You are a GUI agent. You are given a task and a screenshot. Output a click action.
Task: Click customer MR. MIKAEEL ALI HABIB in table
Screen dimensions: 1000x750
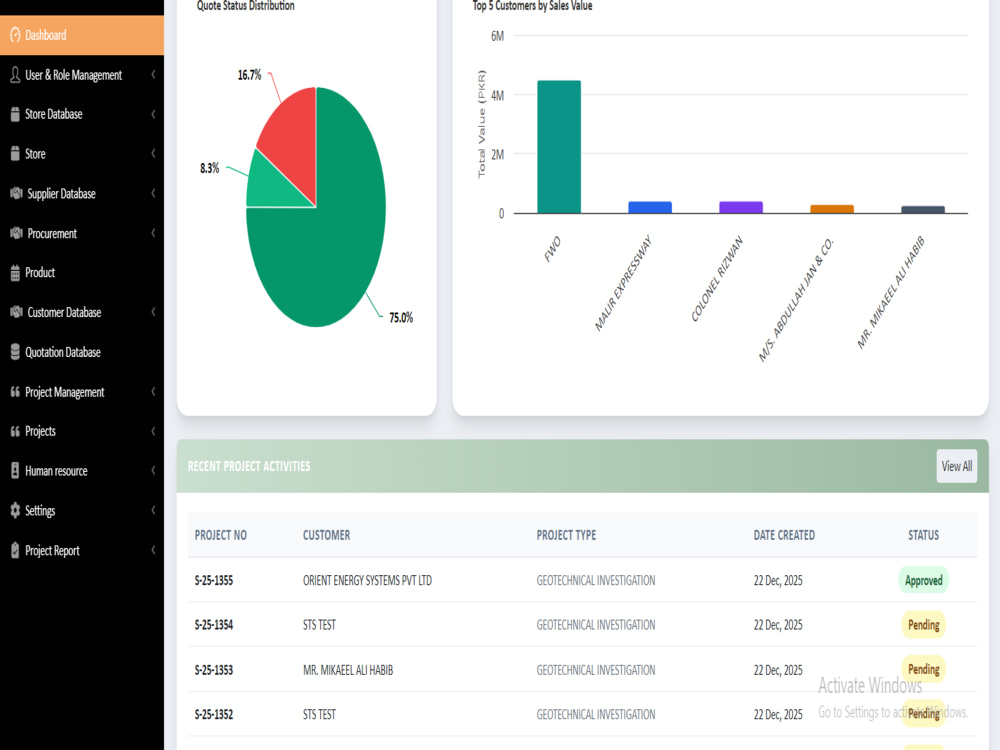pyautogui.click(x=348, y=670)
